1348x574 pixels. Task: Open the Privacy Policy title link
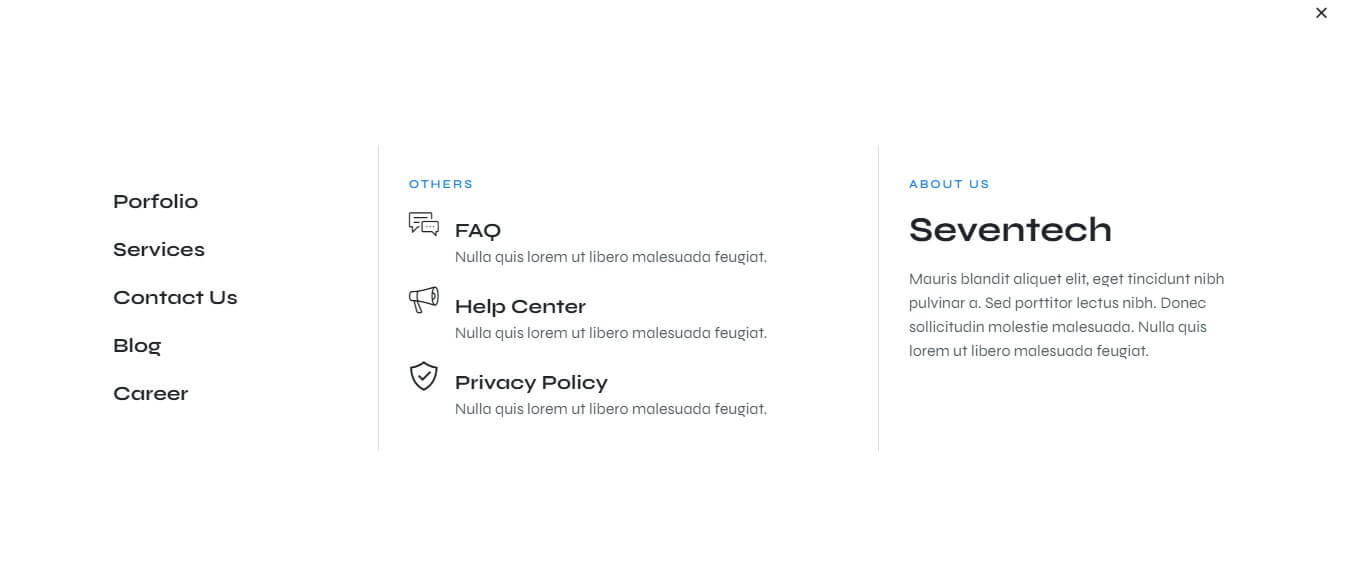click(531, 383)
